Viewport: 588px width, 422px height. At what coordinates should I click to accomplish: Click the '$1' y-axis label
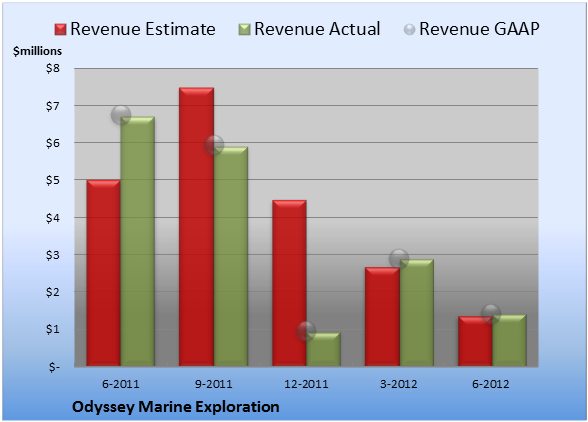click(x=52, y=329)
